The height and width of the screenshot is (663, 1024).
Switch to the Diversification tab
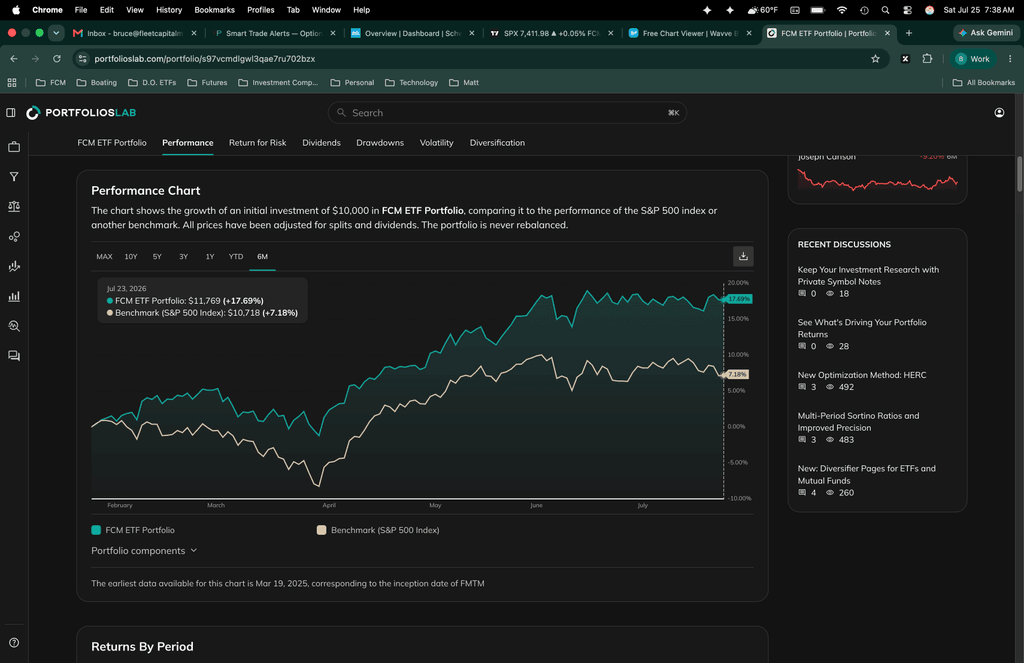pyautogui.click(x=497, y=142)
